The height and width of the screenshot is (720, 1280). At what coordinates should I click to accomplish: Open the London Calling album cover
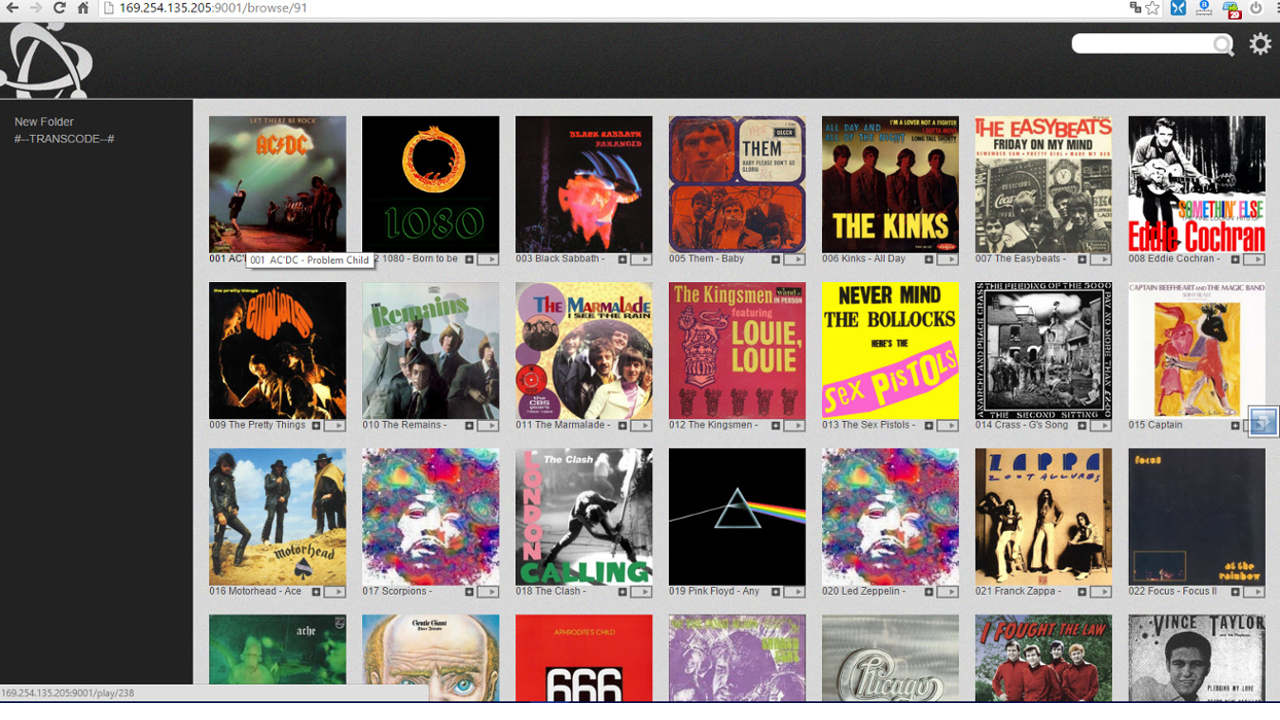tap(584, 516)
